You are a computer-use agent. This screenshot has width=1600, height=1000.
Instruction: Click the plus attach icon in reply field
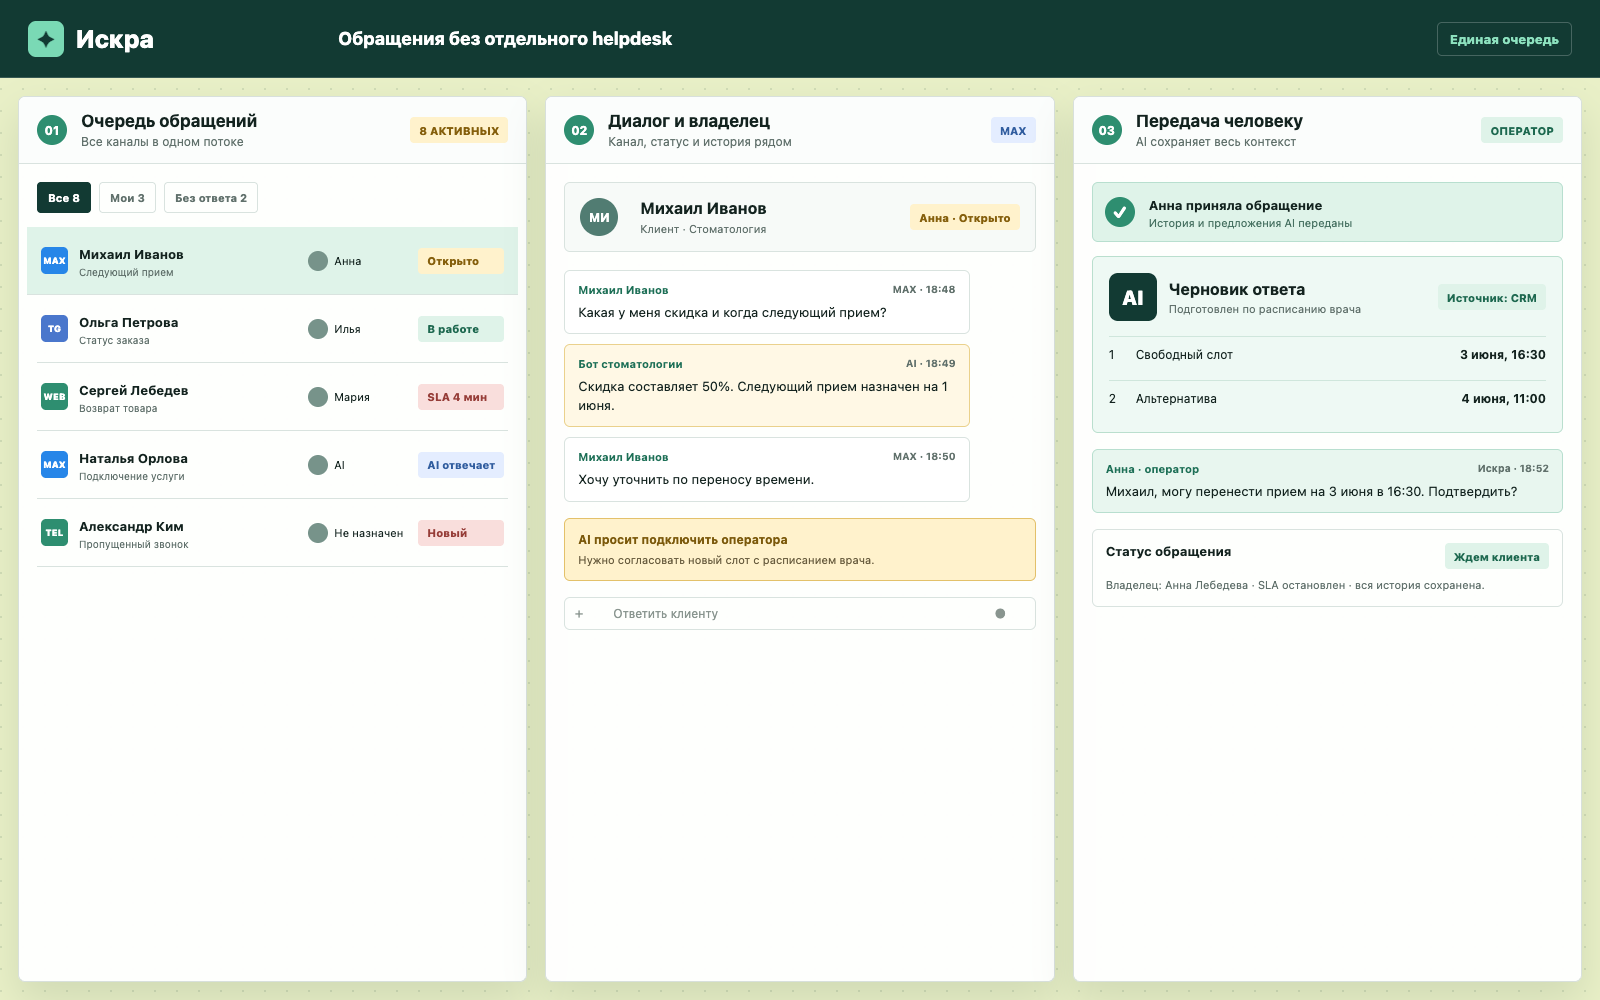click(579, 614)
